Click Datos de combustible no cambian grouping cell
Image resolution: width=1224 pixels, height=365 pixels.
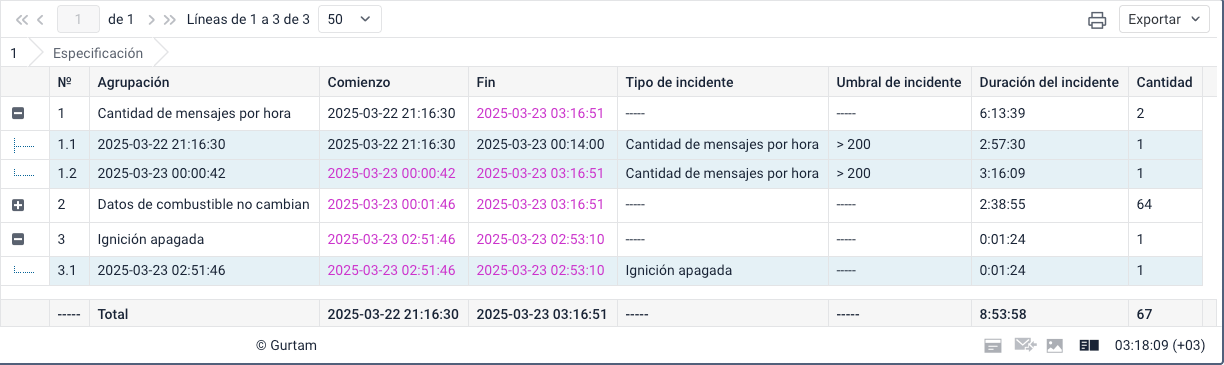click(x=203, y=204)
